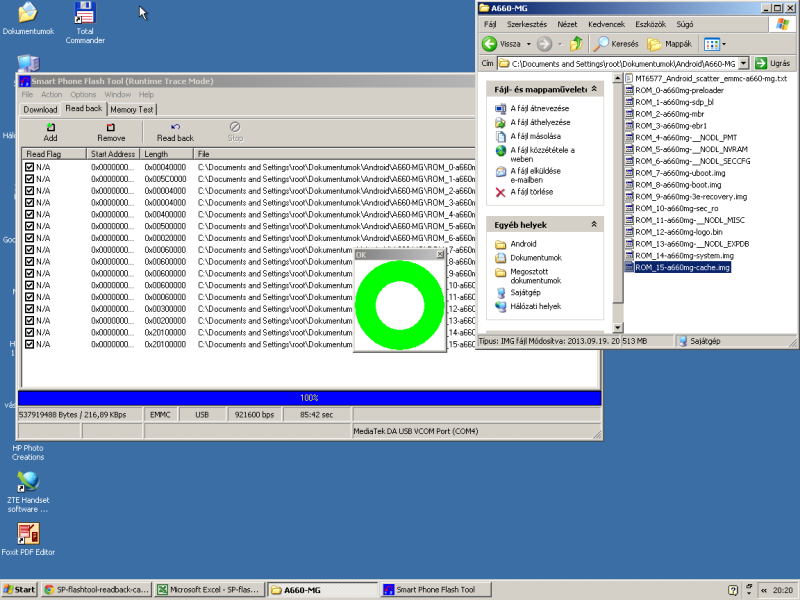The height and width of the screenshot is (600, 800).
Task: Switch to the Memory Test tab
Action: [132, 109]
